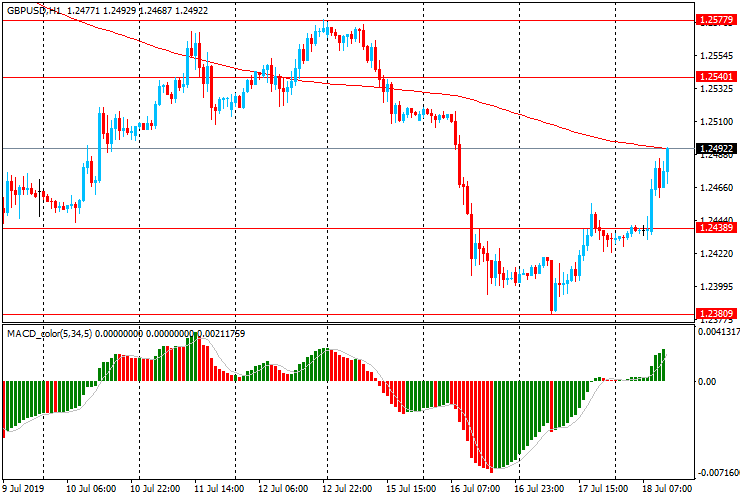Viewport: 740px width, 500px height.
Task: Click the -0.007160 MACD scale value
Action: 718,473
